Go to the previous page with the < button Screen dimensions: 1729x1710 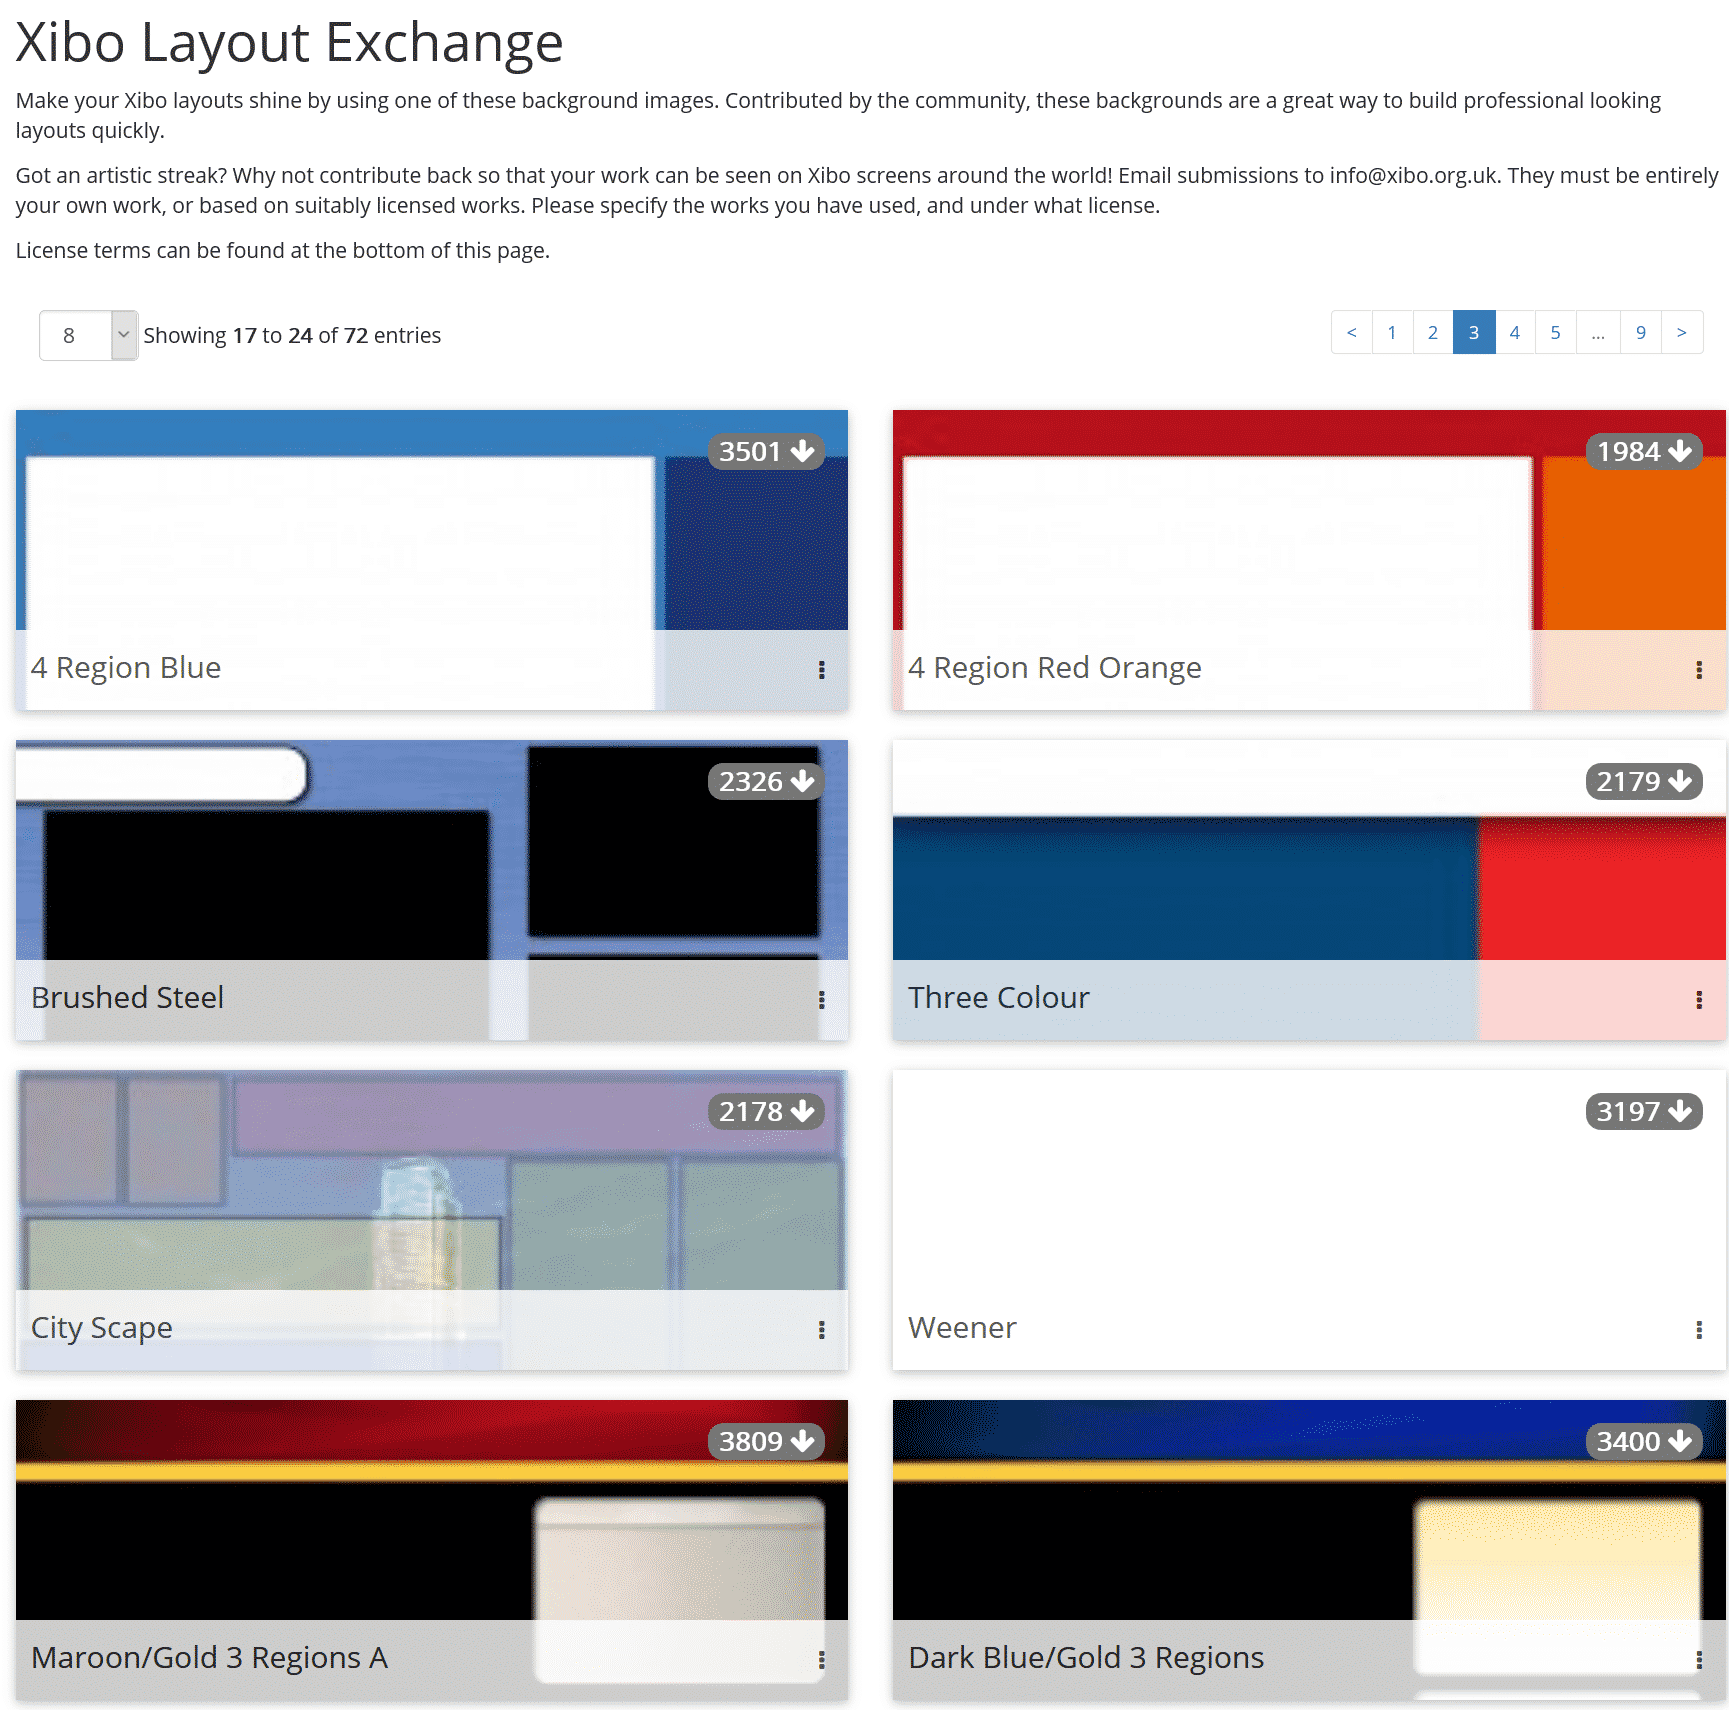1352,332
